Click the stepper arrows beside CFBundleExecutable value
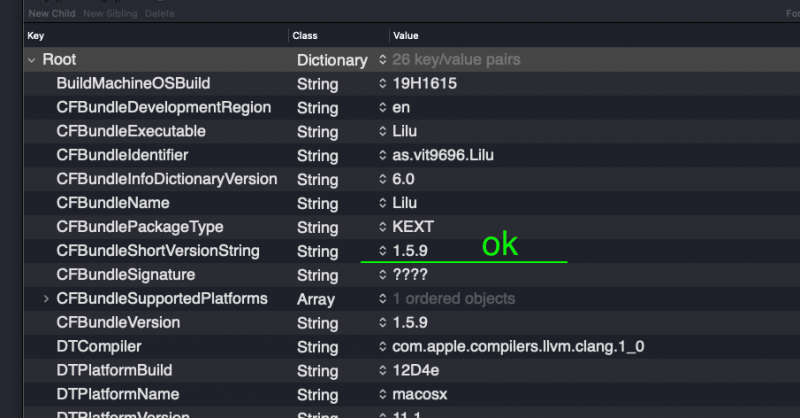 pyautogui.click(x=382, y=132)
